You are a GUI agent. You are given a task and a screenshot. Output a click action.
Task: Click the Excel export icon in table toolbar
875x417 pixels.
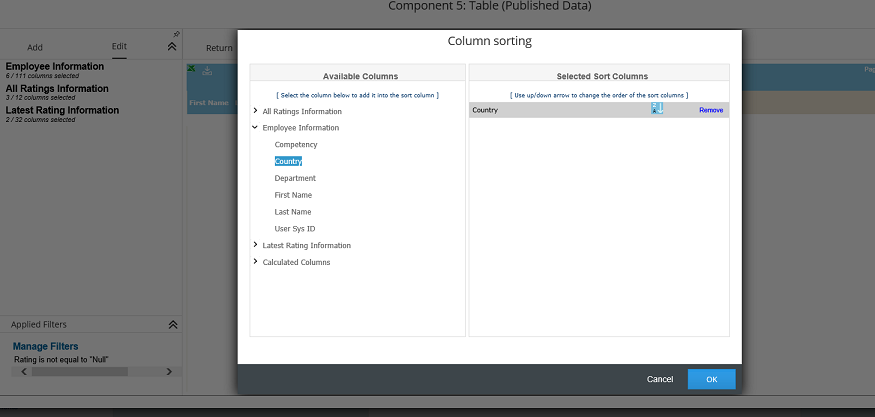coord(191,69)
